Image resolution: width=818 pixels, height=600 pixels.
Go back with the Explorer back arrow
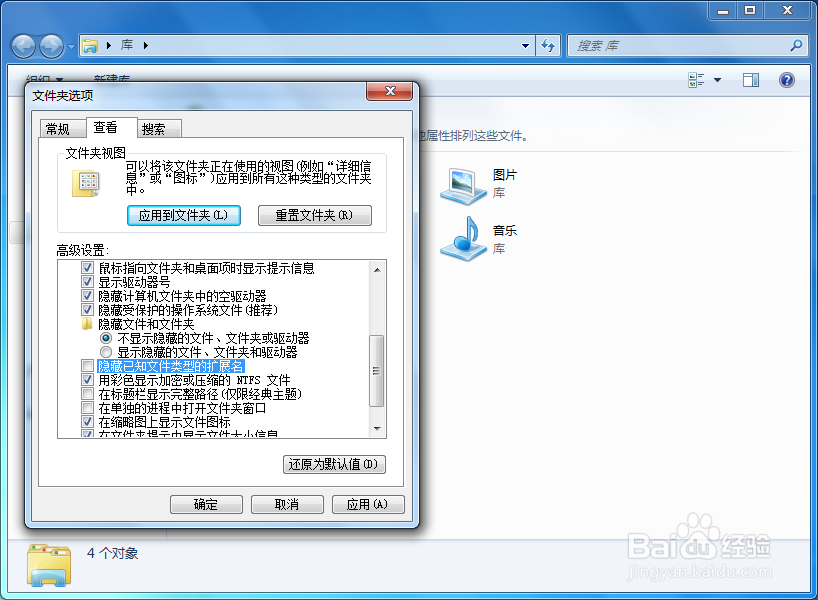23,46
